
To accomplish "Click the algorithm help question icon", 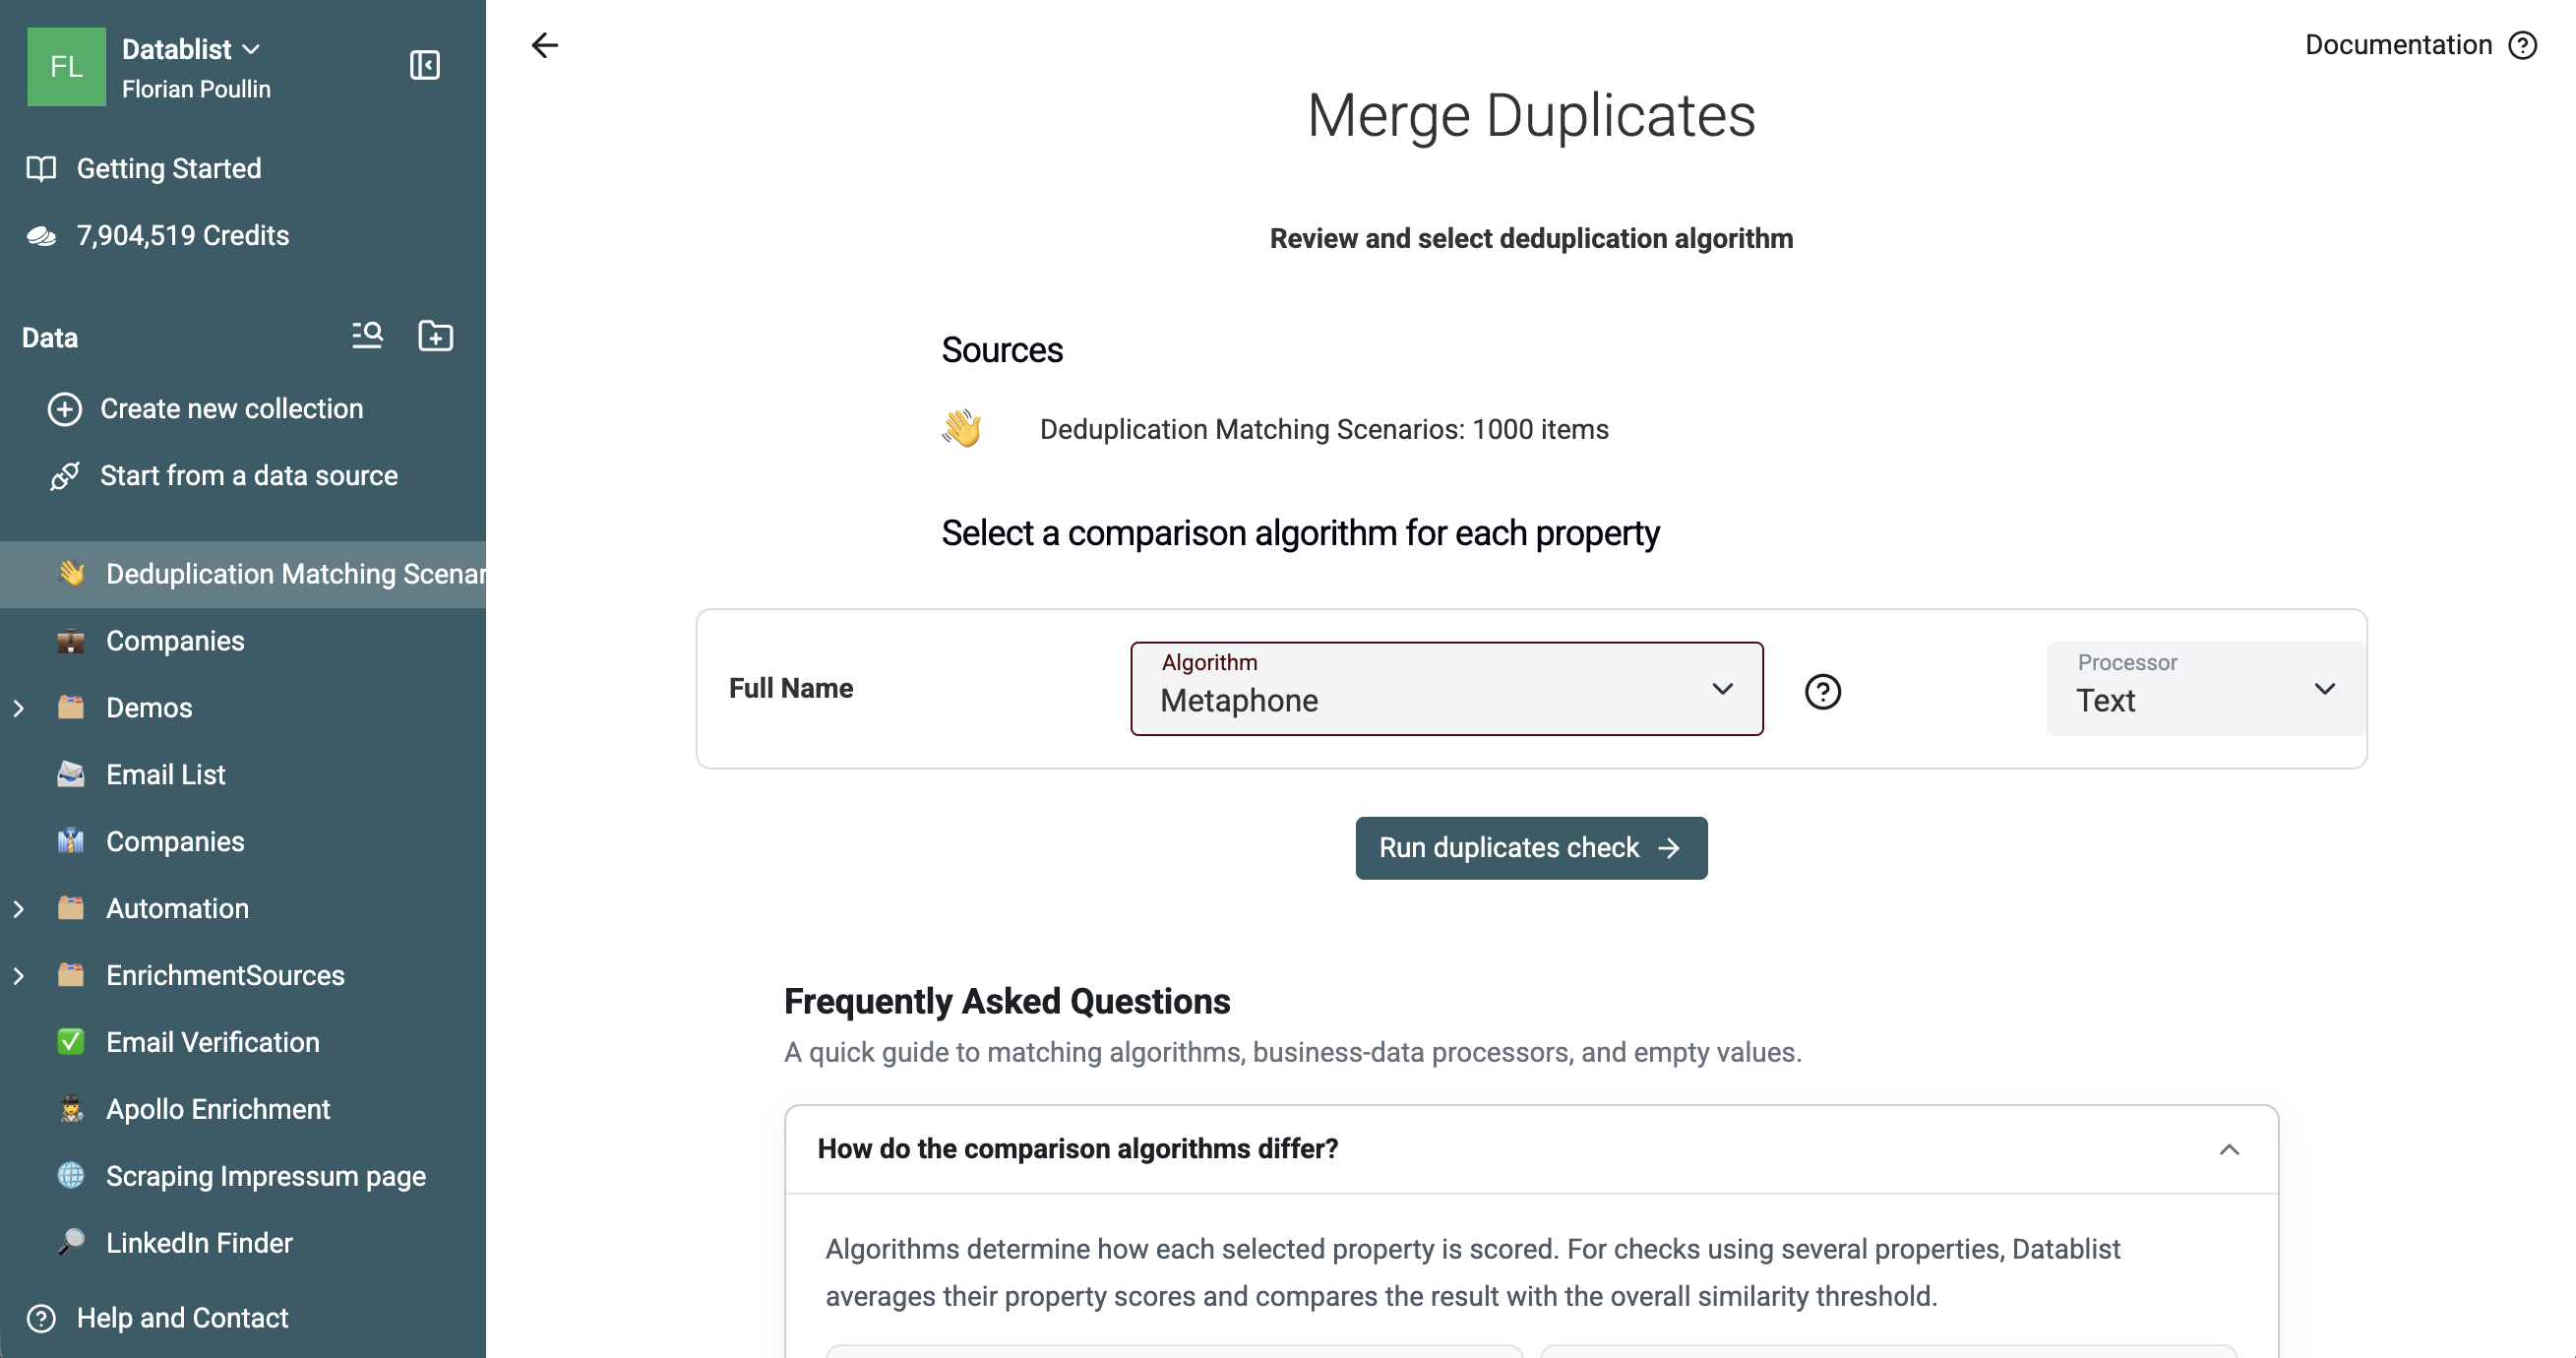I will coord(1823,691).
